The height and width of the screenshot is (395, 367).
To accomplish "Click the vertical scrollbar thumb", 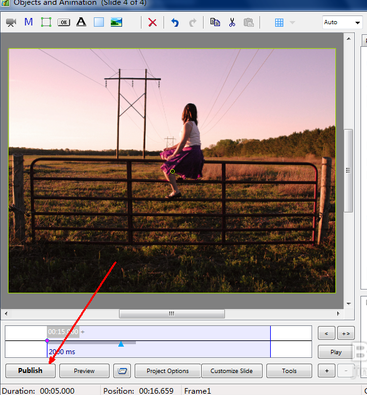I will (x=348, y=171).
